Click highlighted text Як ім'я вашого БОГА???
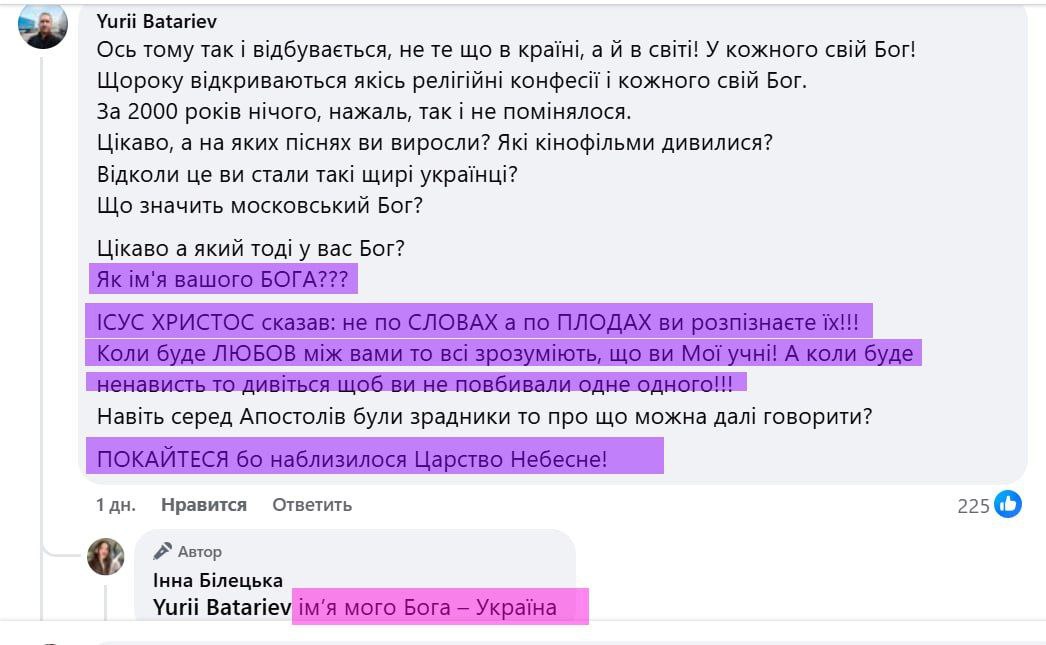The height and width of the screenshot is (645, 1046). [222, 280]
